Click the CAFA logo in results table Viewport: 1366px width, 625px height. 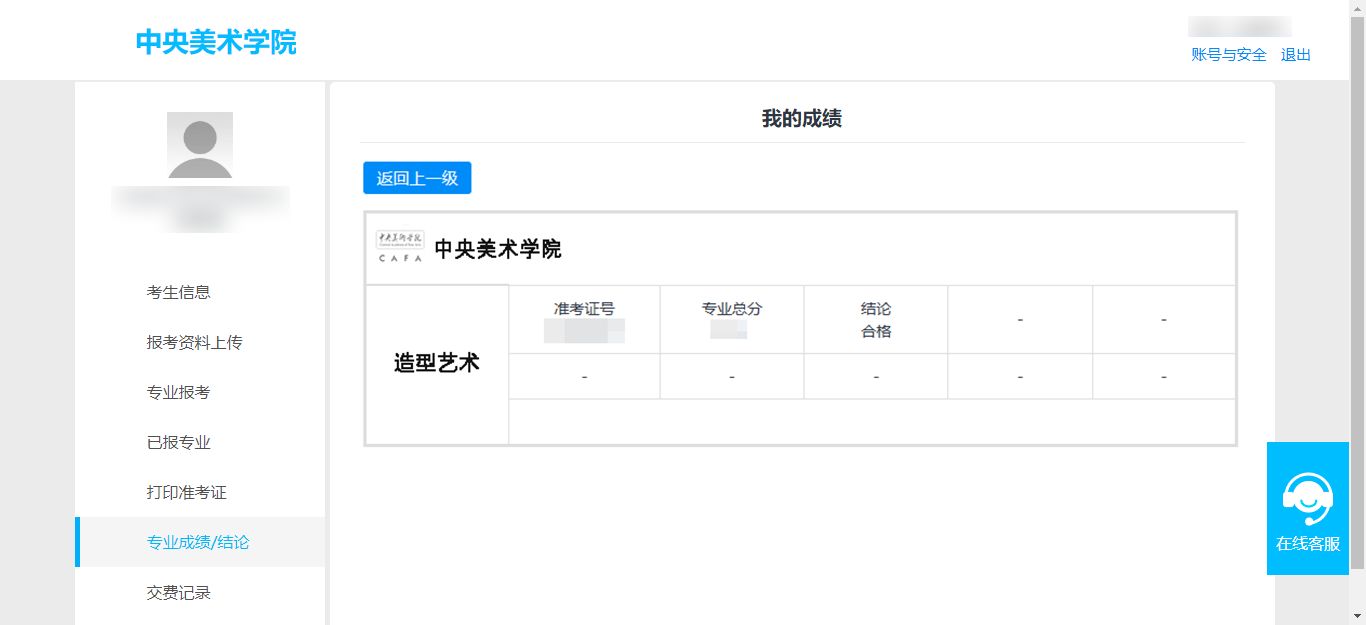[x=399, y=247]
